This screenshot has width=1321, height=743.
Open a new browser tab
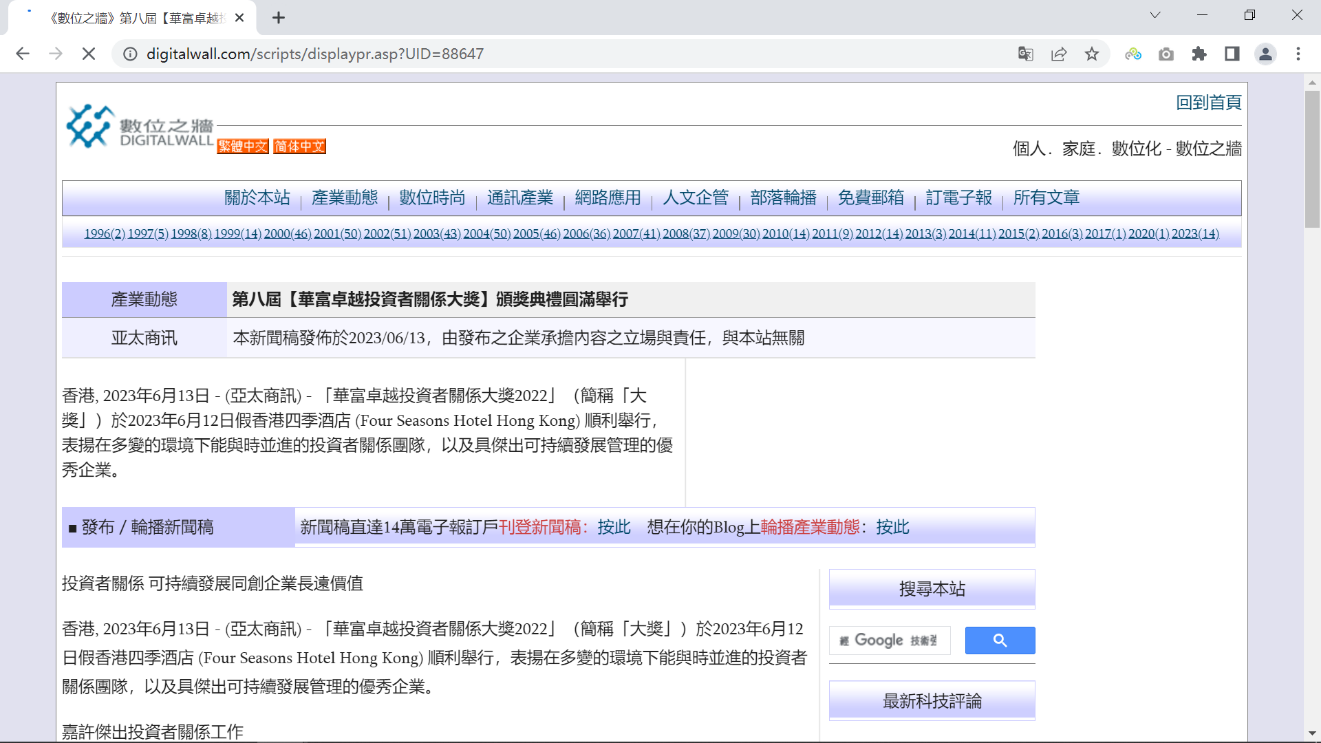pyautogui.click(x=279, y=17)
